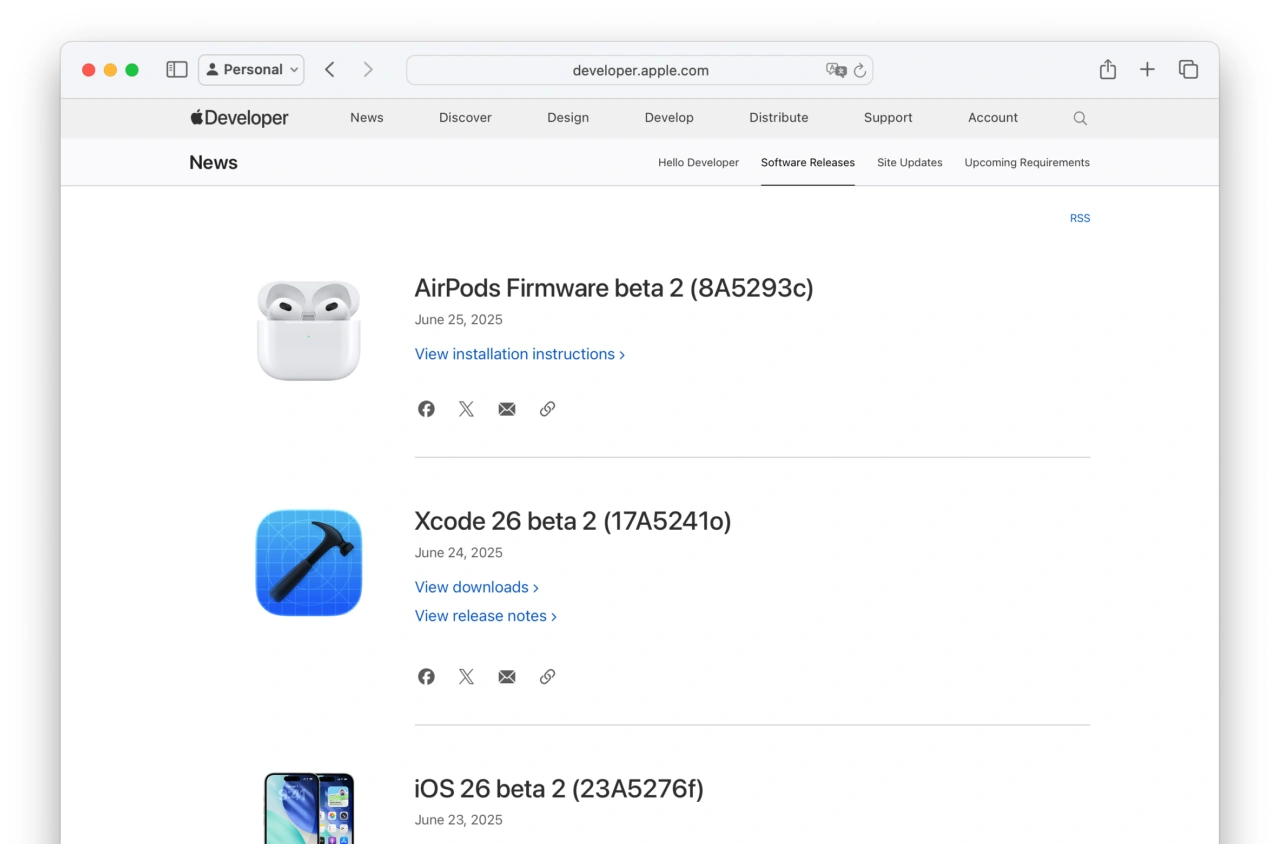1280x844 pixels.
Task: Share AirPods Firmware post on Facebook
Action: point(426,409)
